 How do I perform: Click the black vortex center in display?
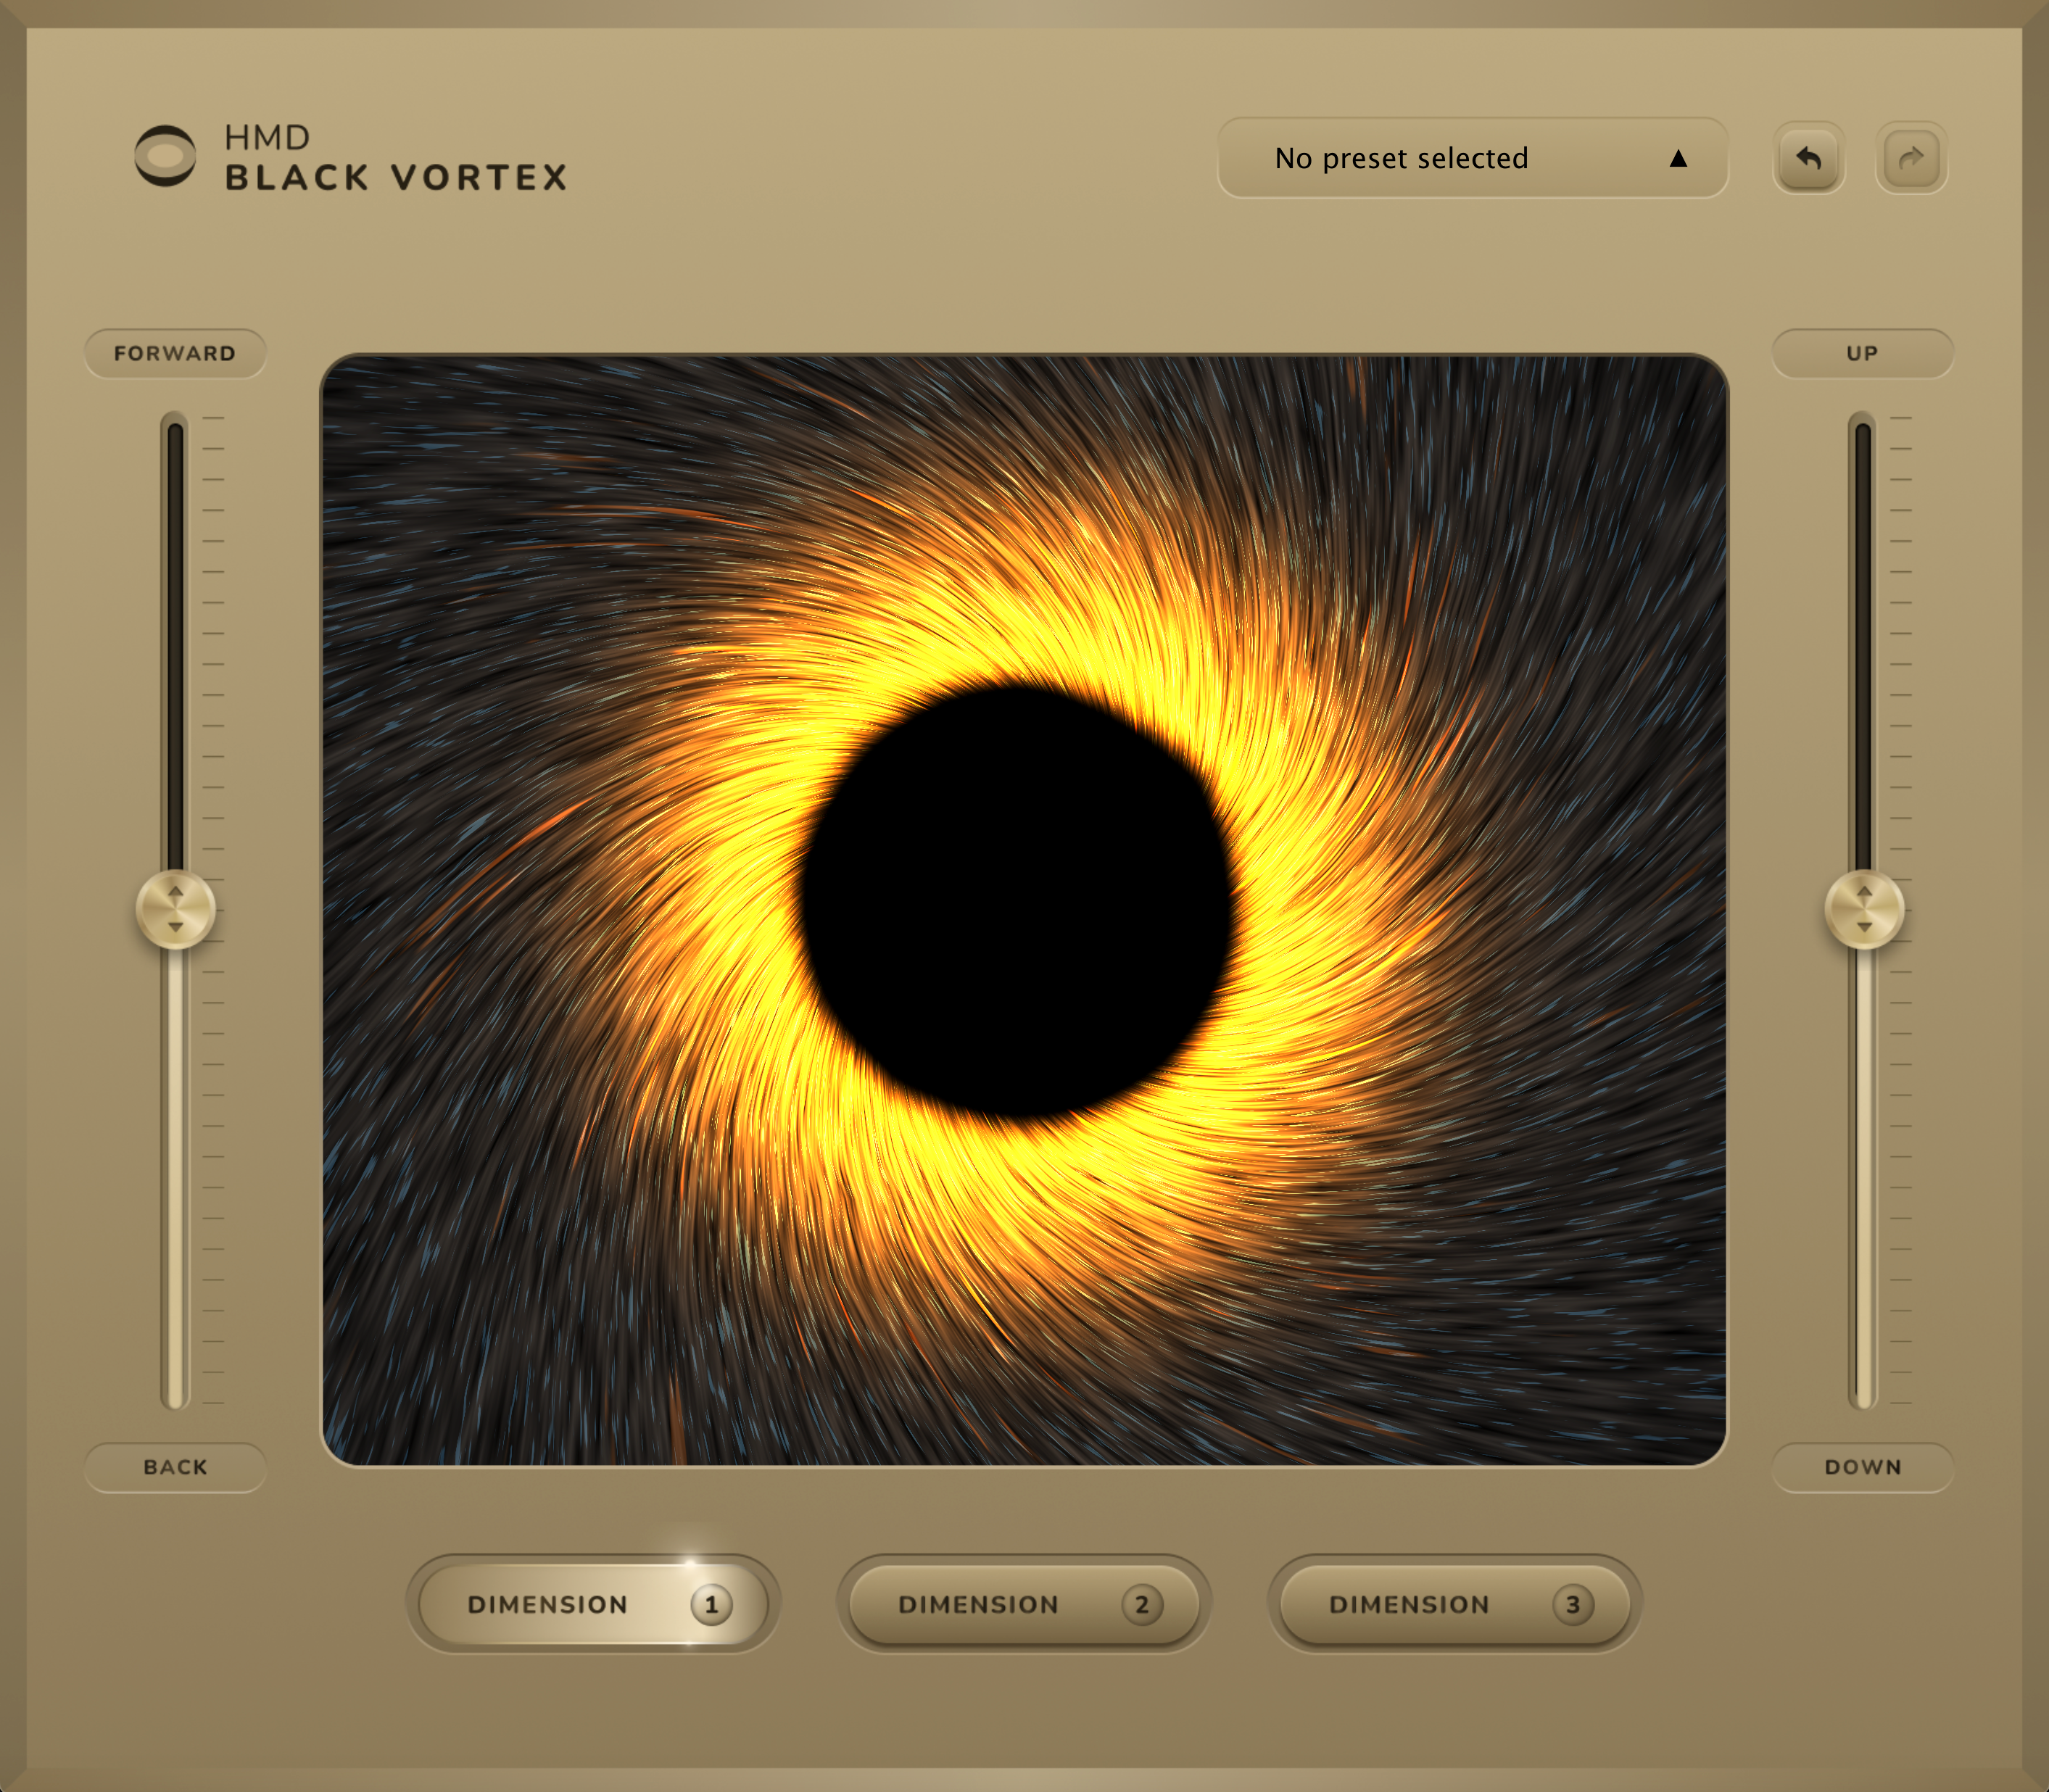1017,900
